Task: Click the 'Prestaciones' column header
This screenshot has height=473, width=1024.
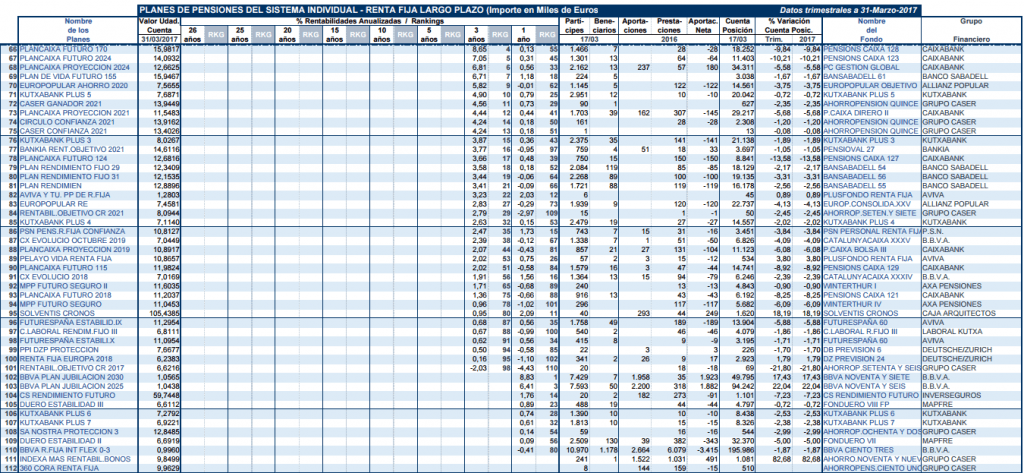Action: click(669, 25)
